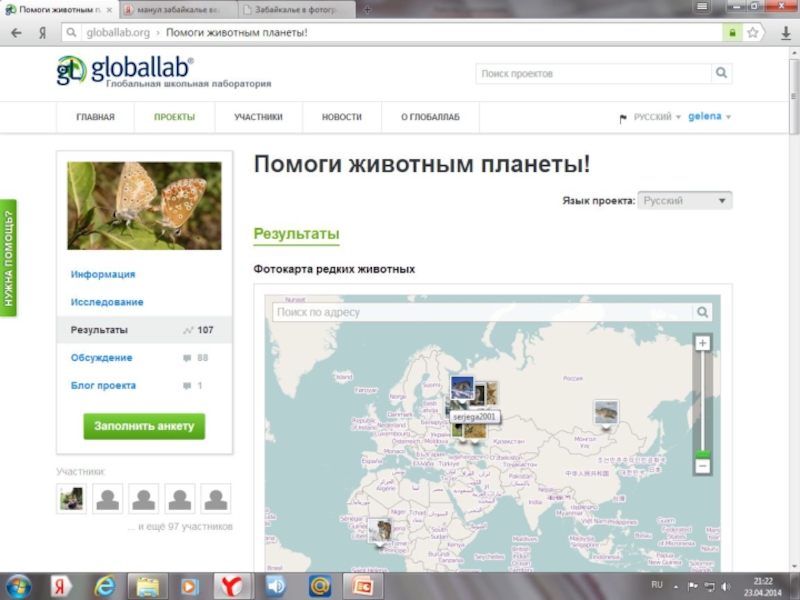800x600 pixels.
Task: Click the Windows Start button
Action: 20,584
